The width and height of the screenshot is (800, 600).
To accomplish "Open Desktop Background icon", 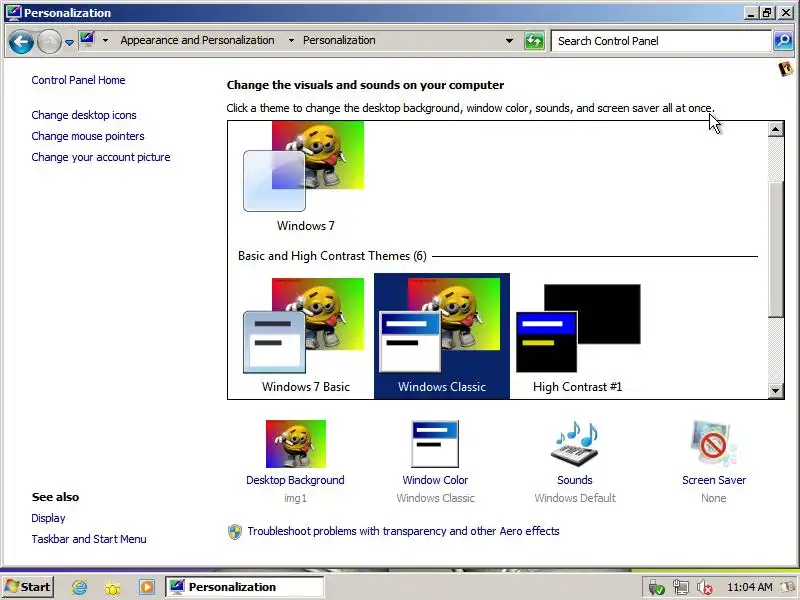I will coord(295,444).
